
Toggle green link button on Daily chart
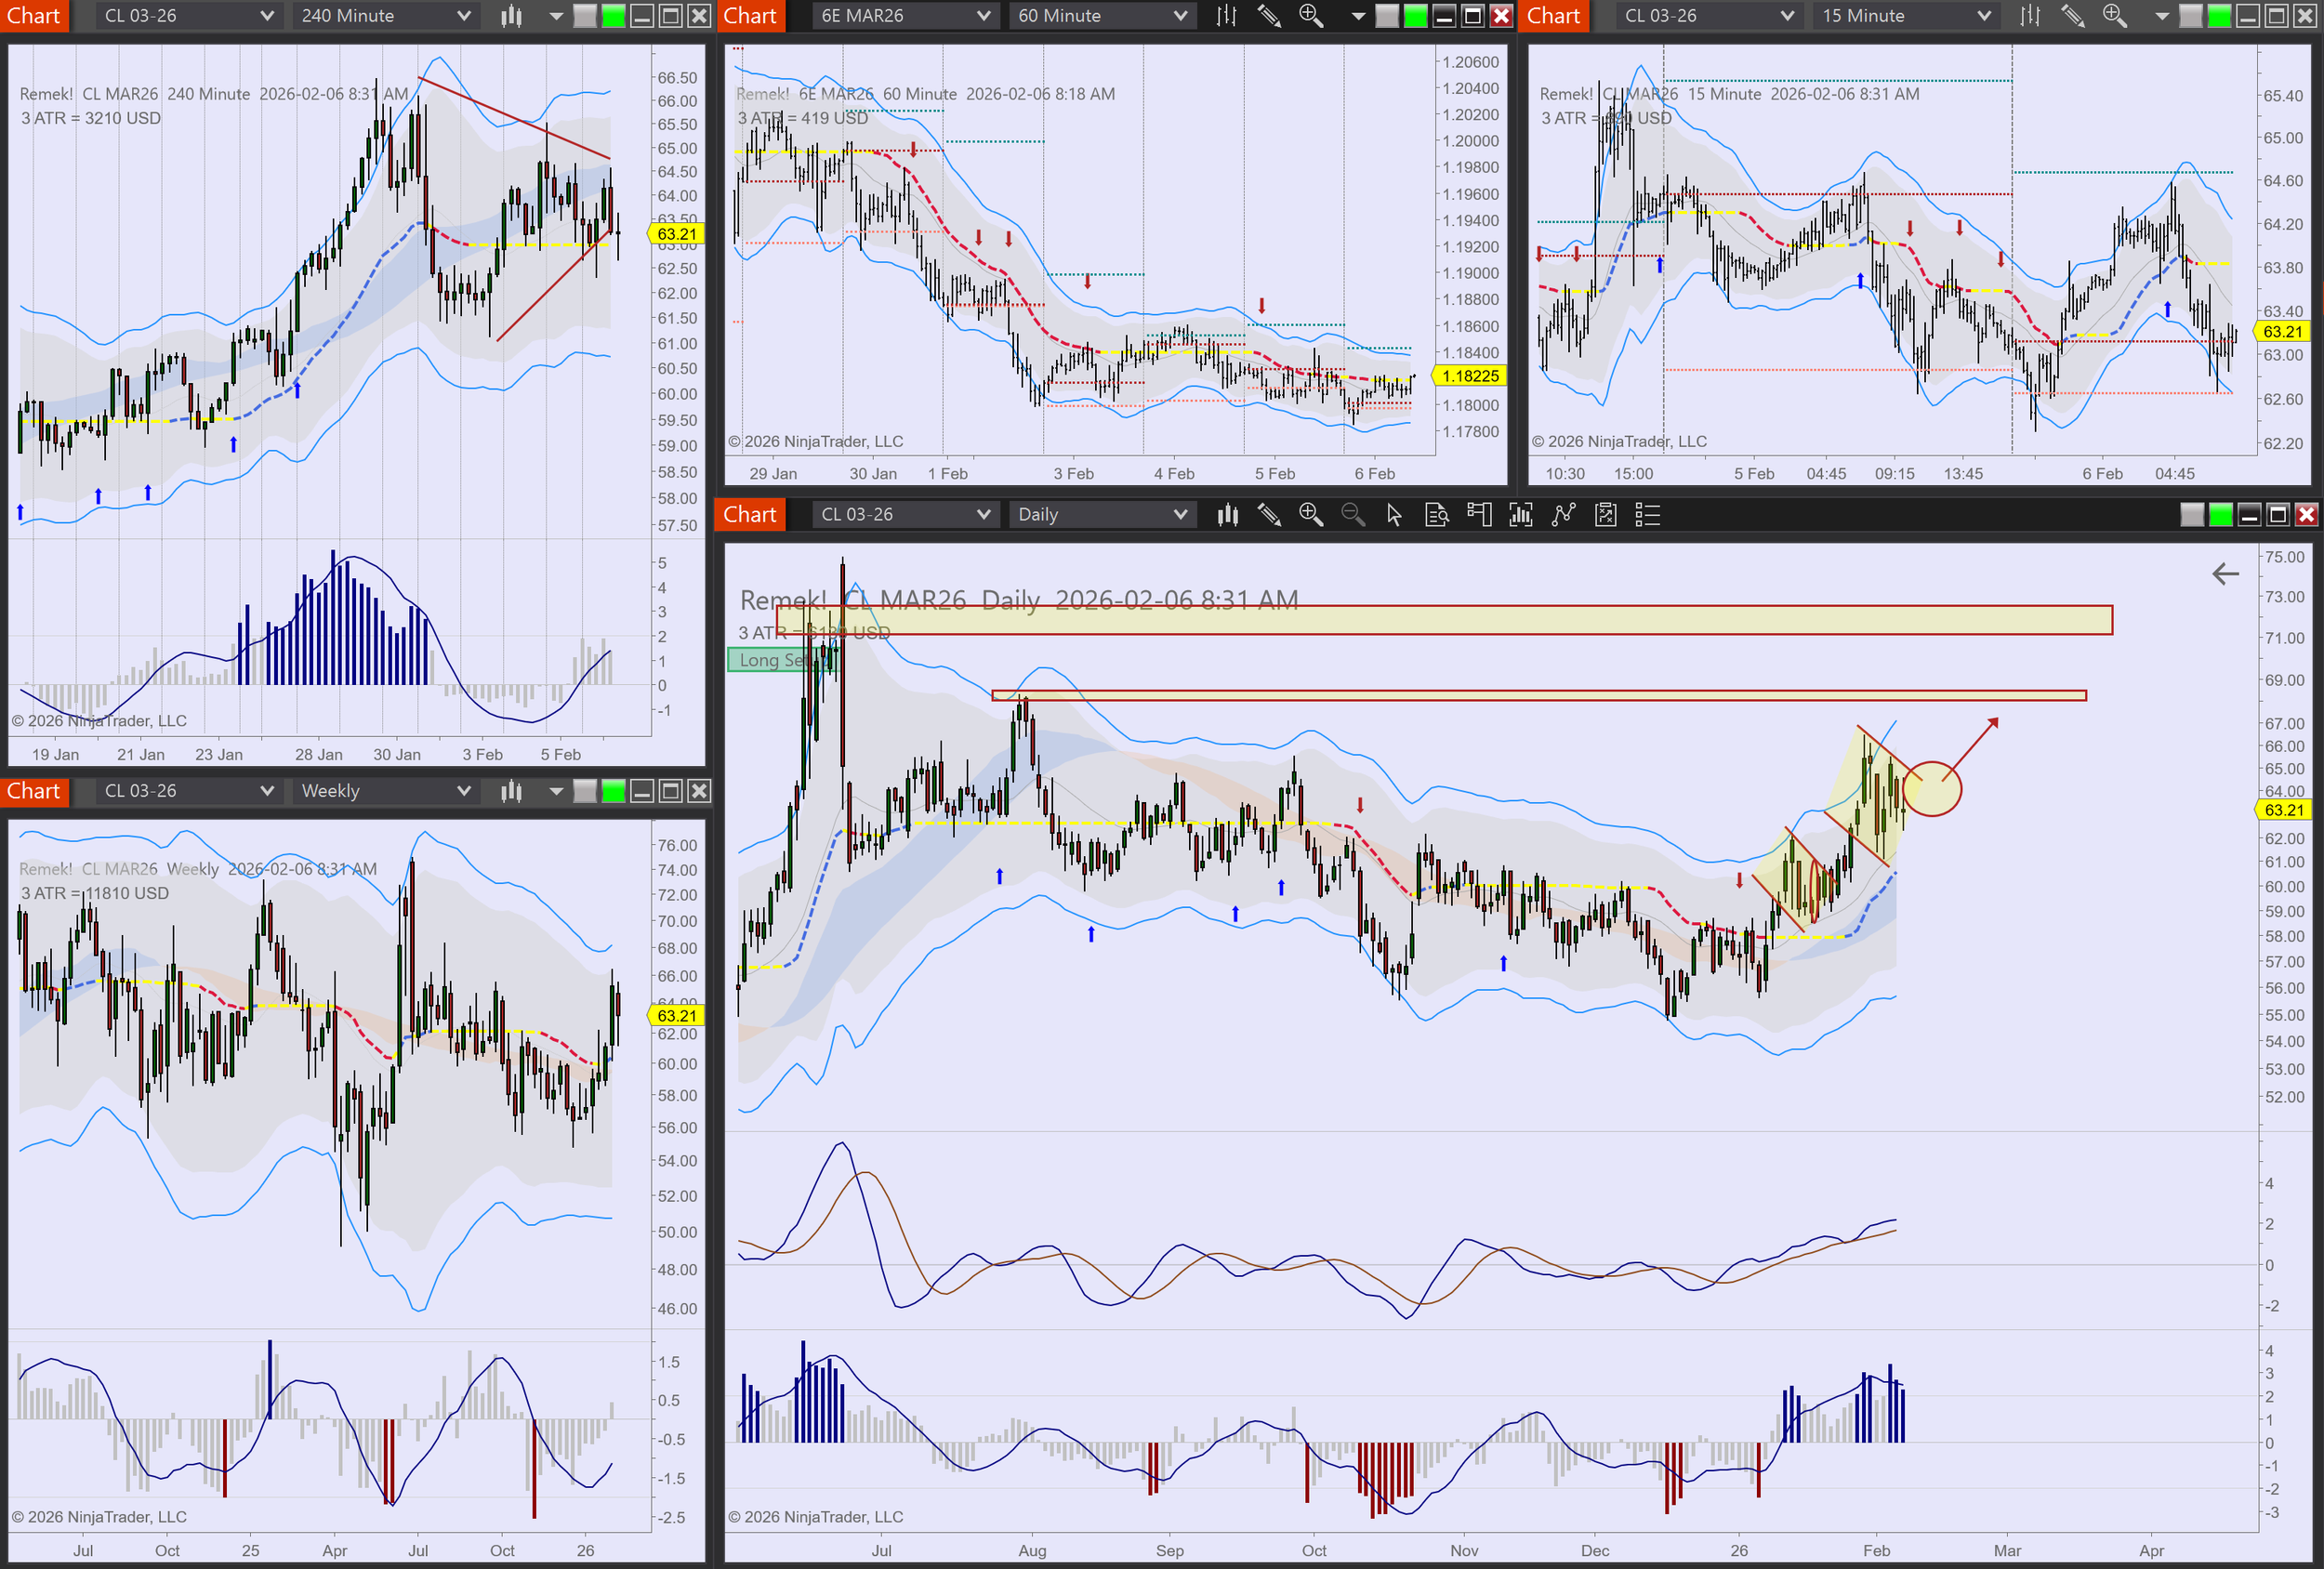[x=2220, y=515]
